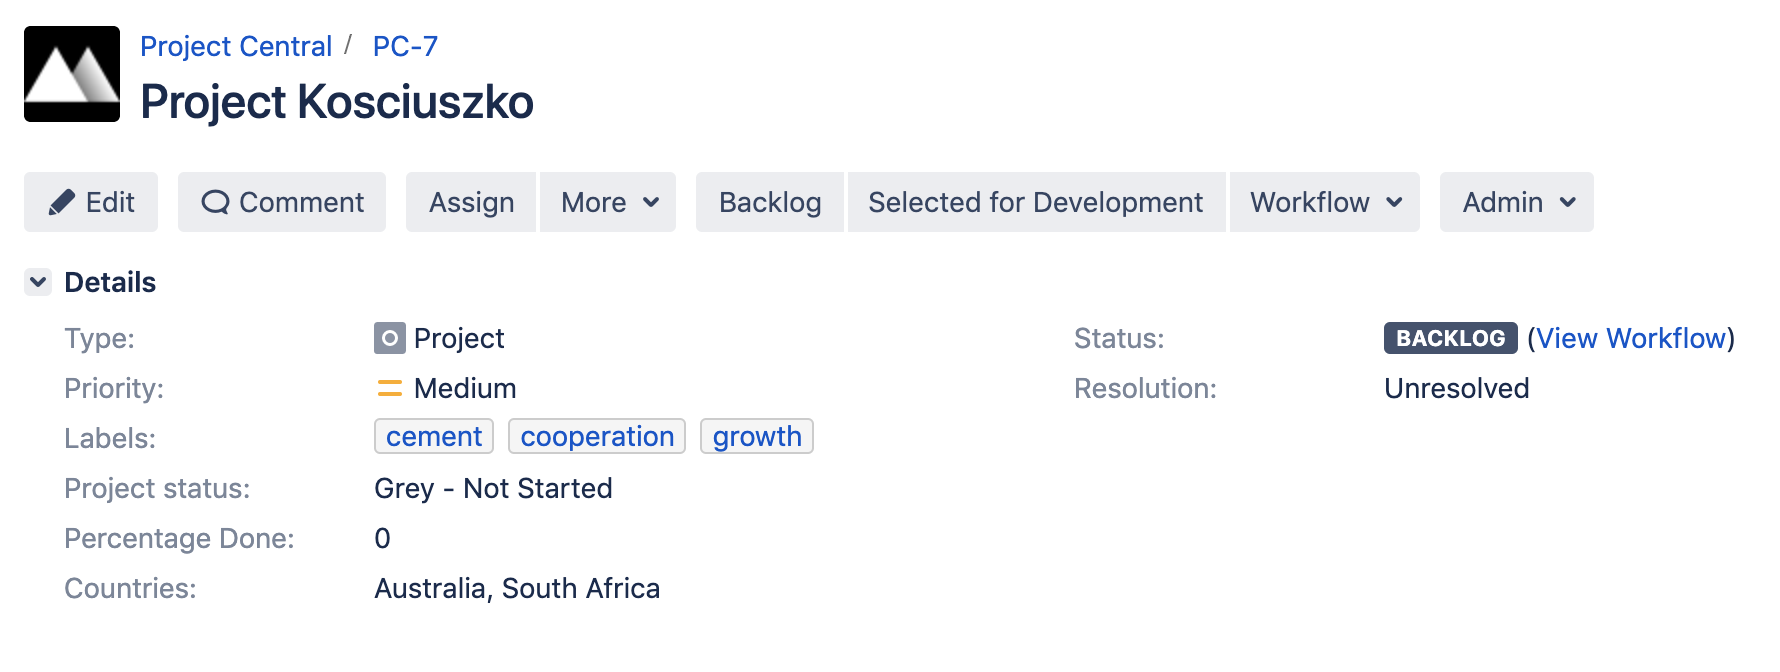
Task: Click the Comment bubble icon
Action: pos(216,201)
